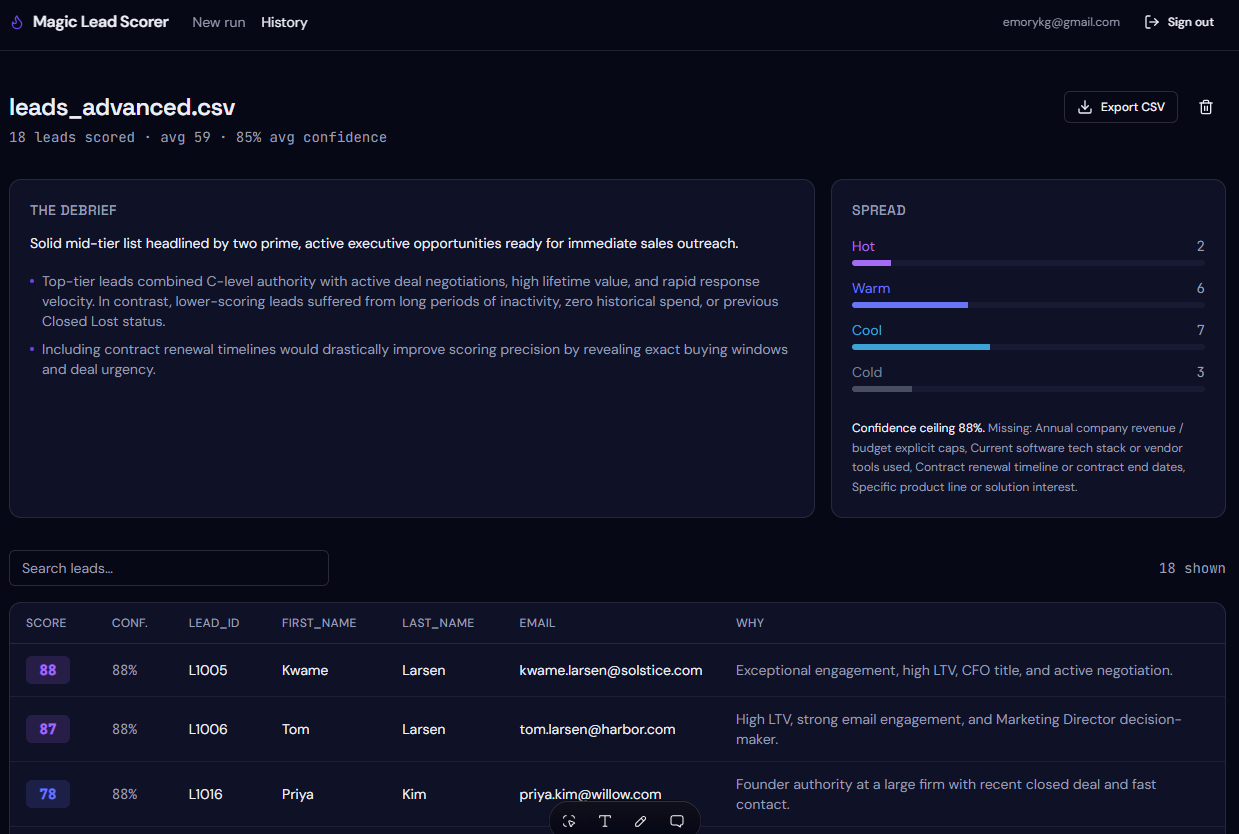Click the 'Solid mid-tier list' debrief headline
This screenshot has width=1239, height=834.
click(x=384, y=243)
